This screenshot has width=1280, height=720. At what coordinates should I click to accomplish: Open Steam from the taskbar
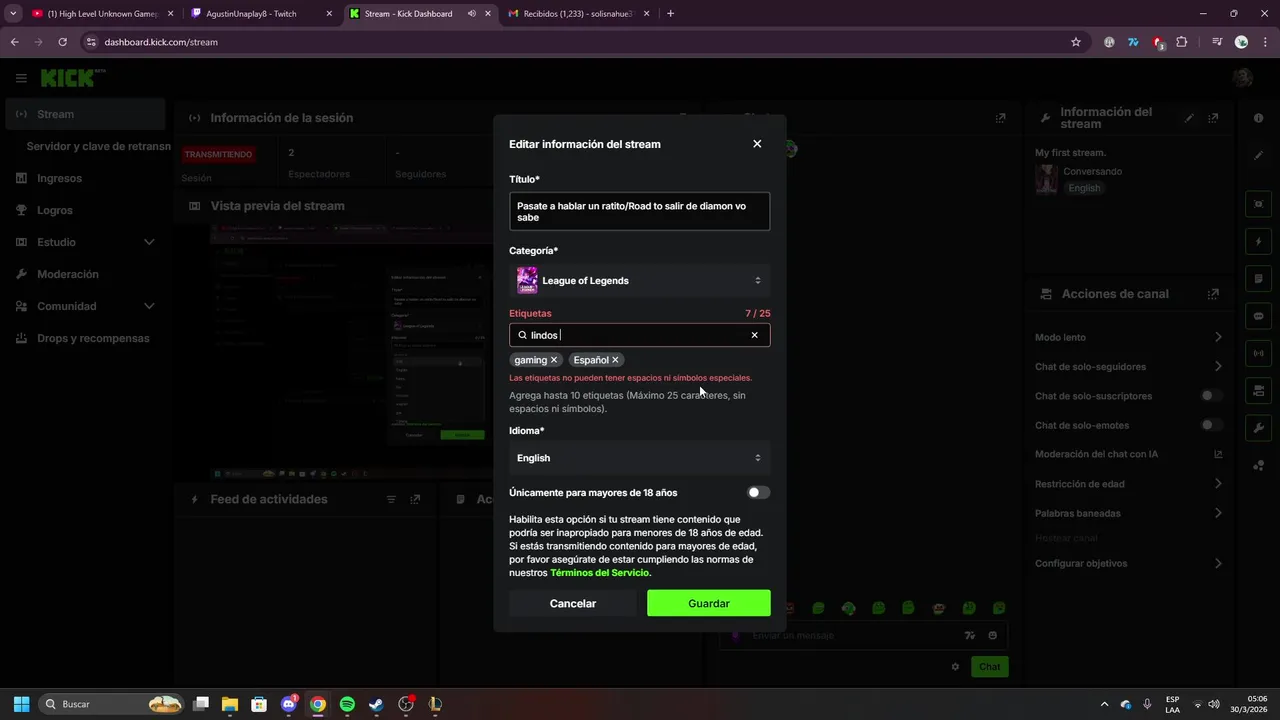[x=376, y=704]
